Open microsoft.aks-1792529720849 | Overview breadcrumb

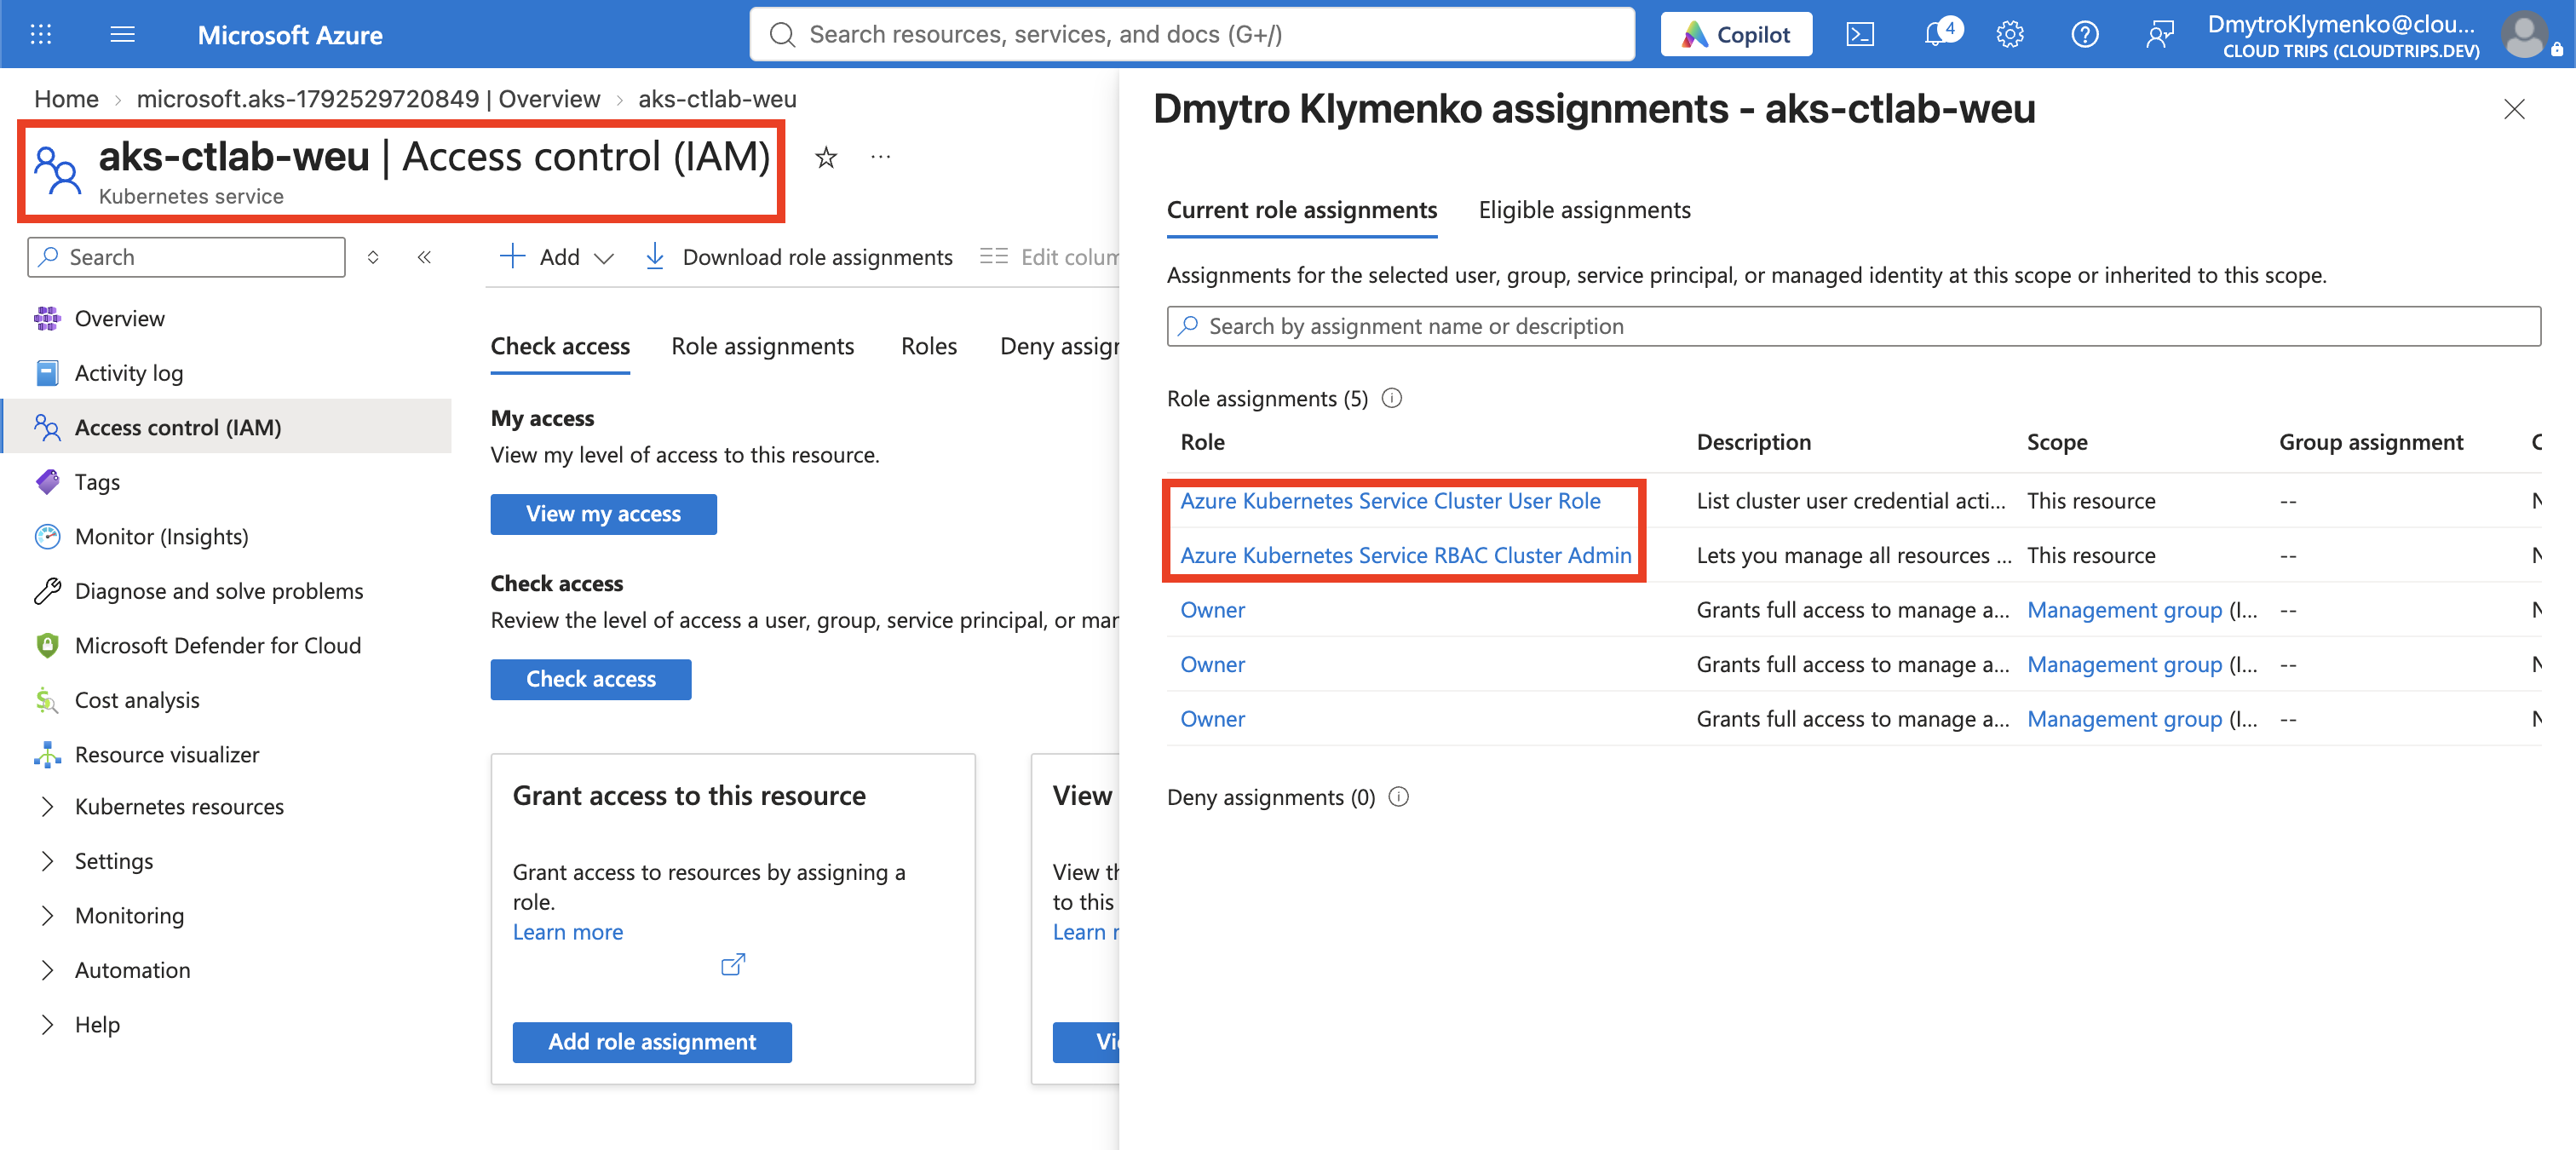point(368,98)
